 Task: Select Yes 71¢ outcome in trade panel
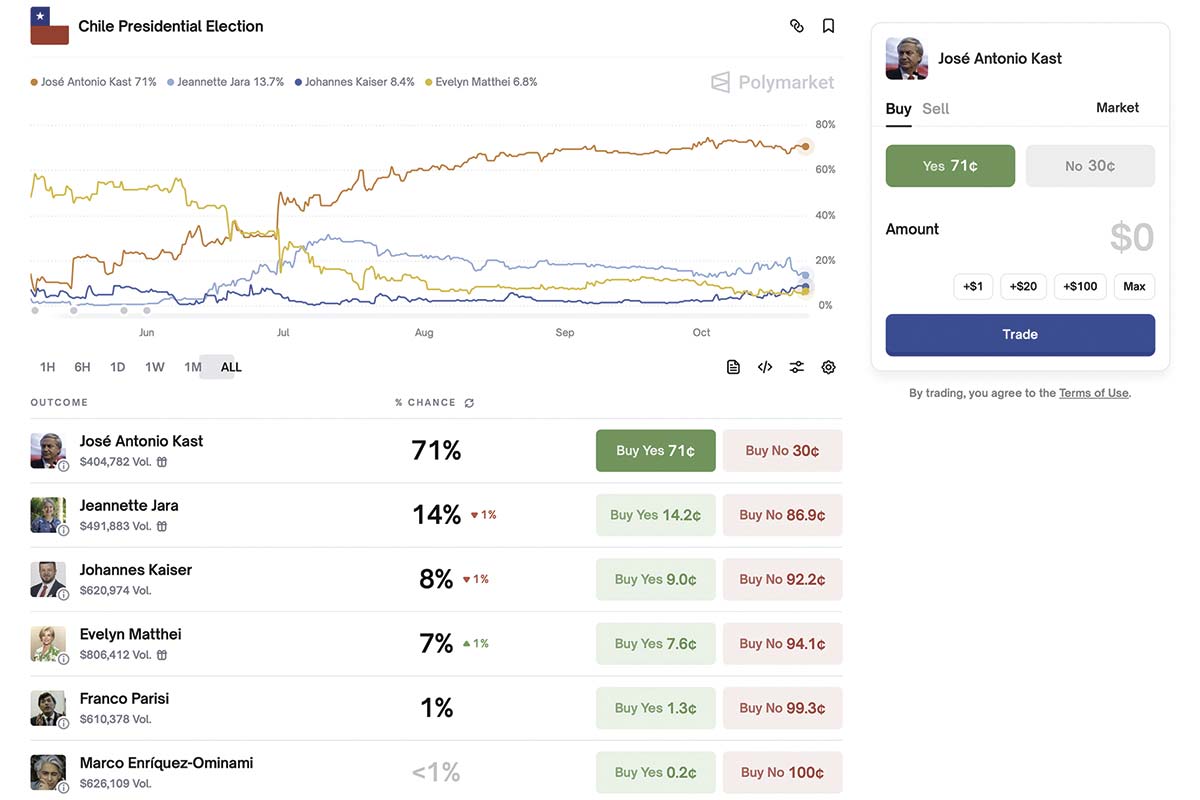(950, 166)
